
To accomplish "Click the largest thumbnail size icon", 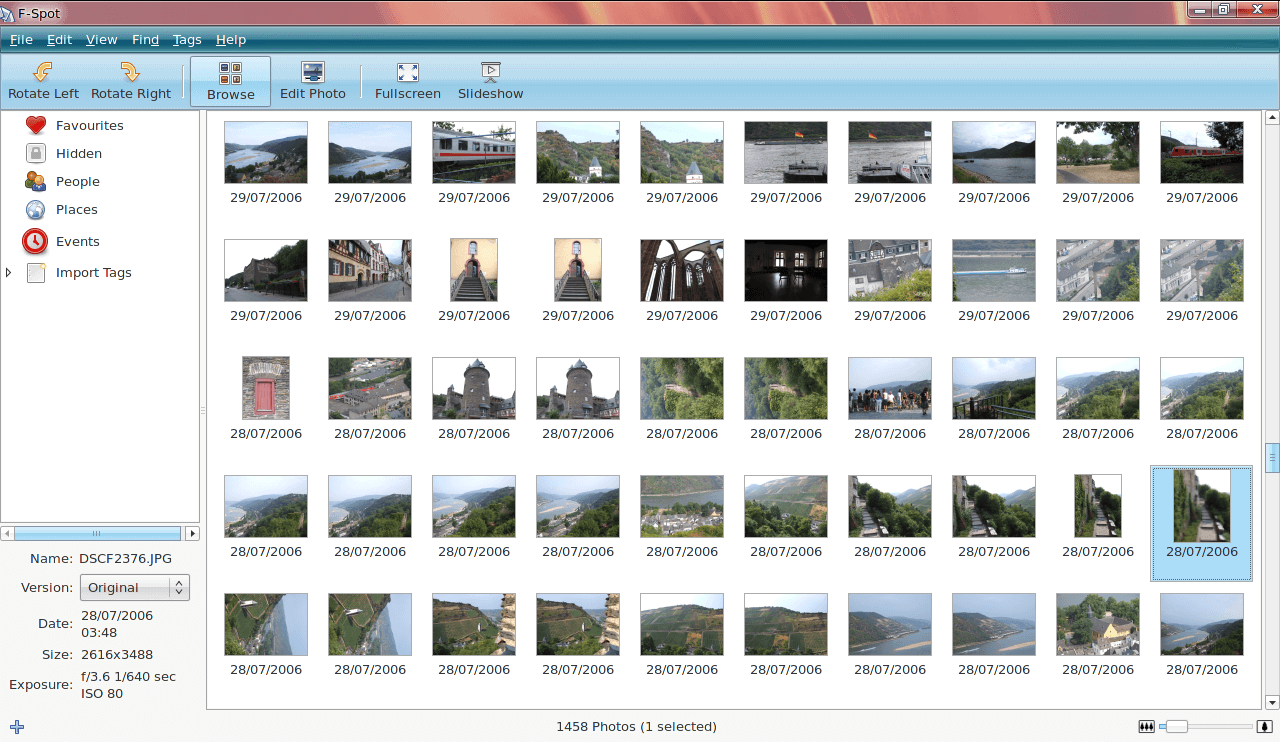I will point(1264,727).
